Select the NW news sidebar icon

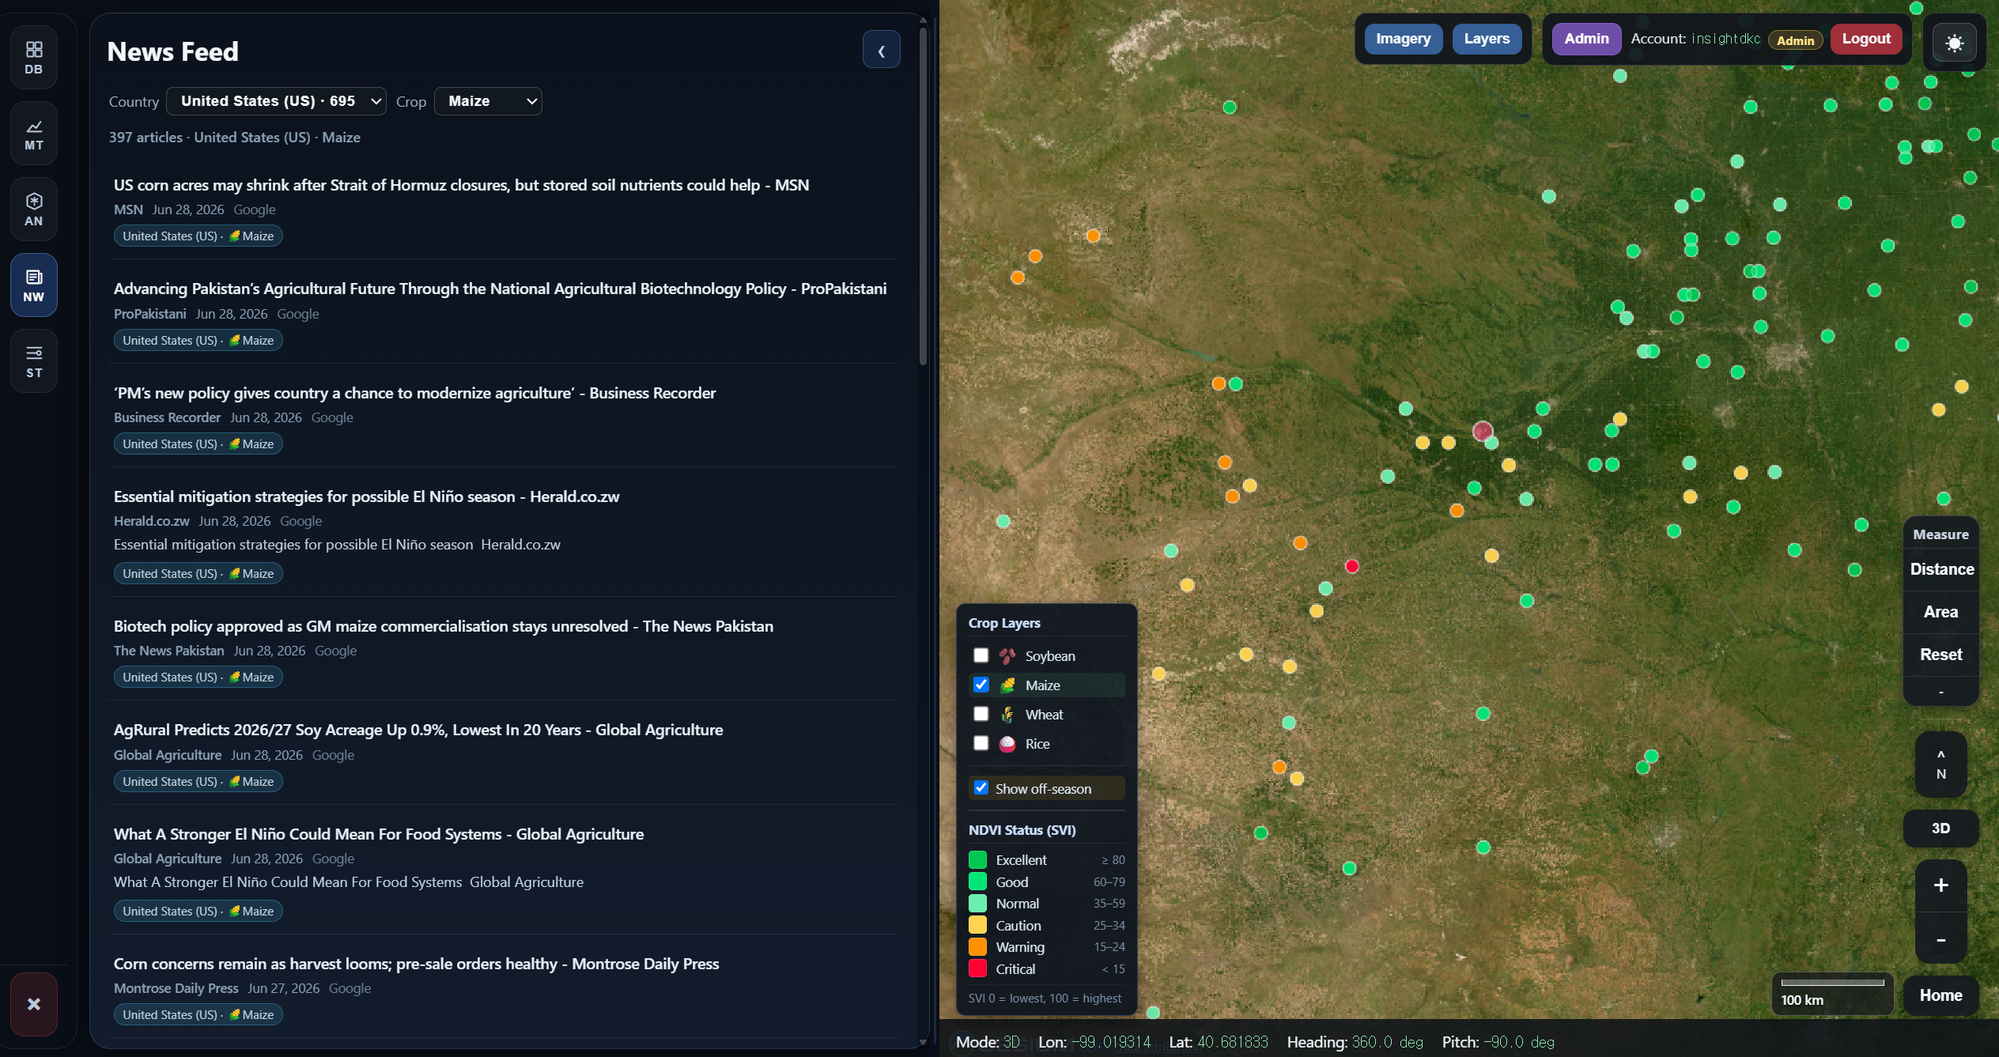[x=34, y=286]
